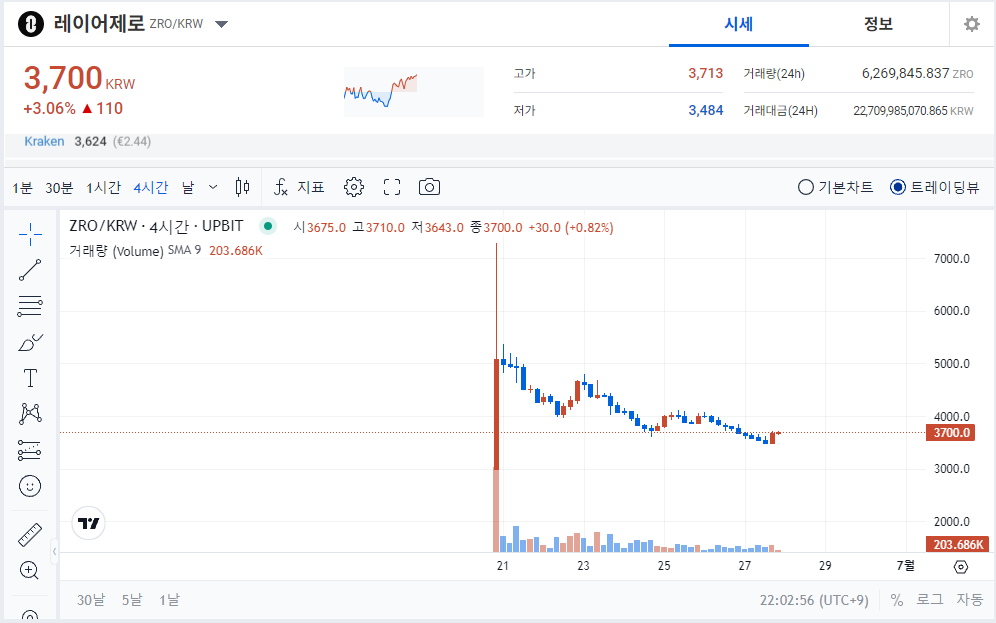Select the 기본차트 radio button
The height and width of the screenshot is (623, 996).
coord(805,186)
